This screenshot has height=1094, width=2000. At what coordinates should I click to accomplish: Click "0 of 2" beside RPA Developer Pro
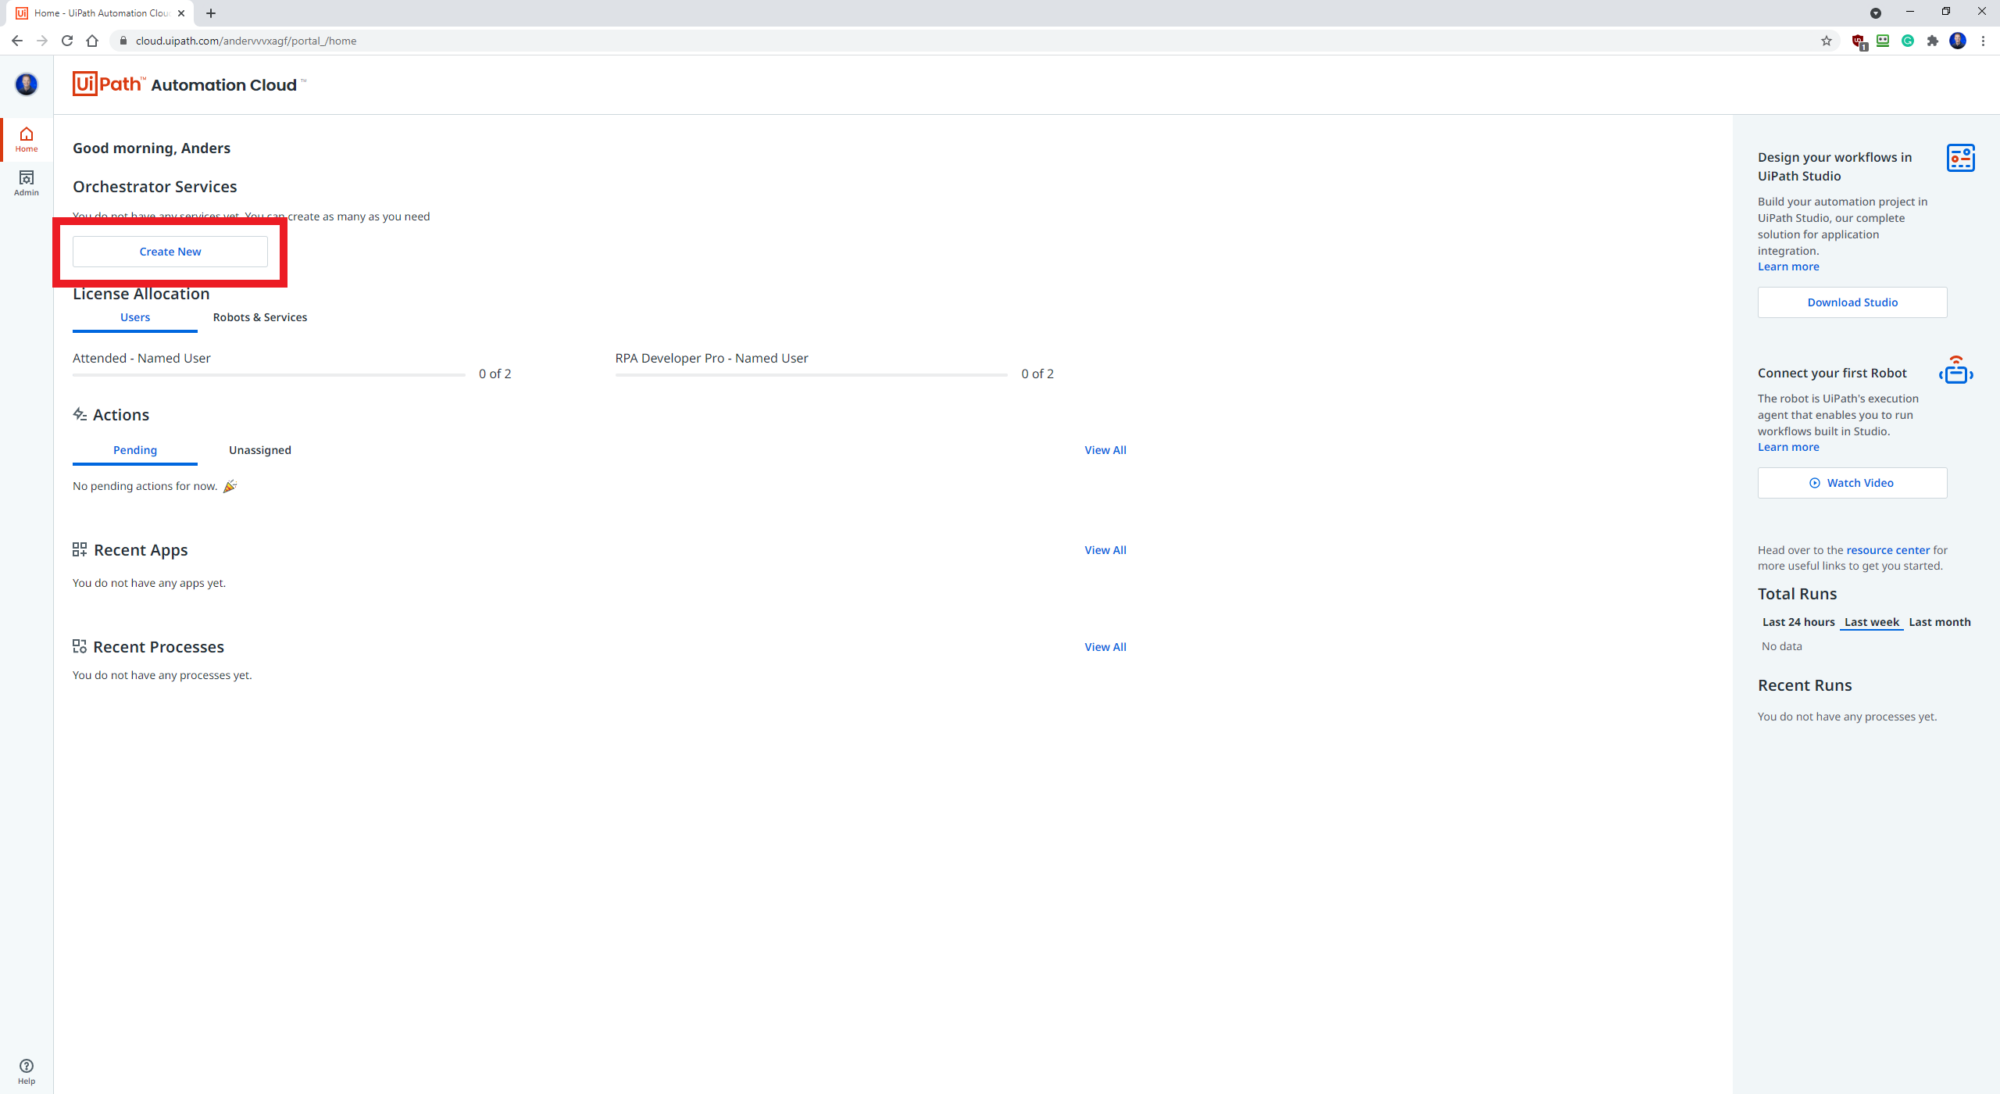[x=1037, y=374]
